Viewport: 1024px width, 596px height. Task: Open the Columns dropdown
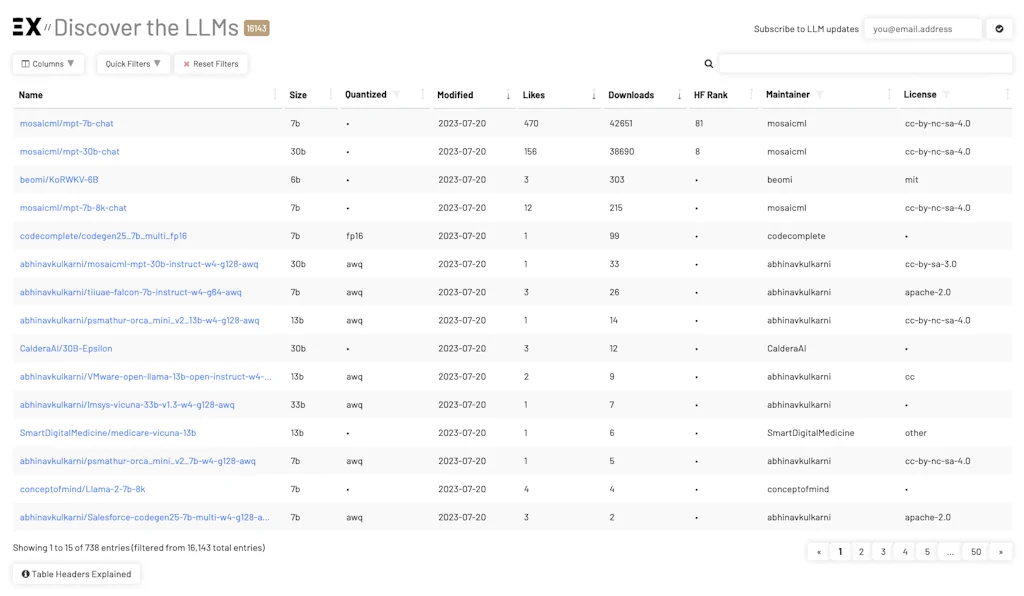click(x=47, y=63)
